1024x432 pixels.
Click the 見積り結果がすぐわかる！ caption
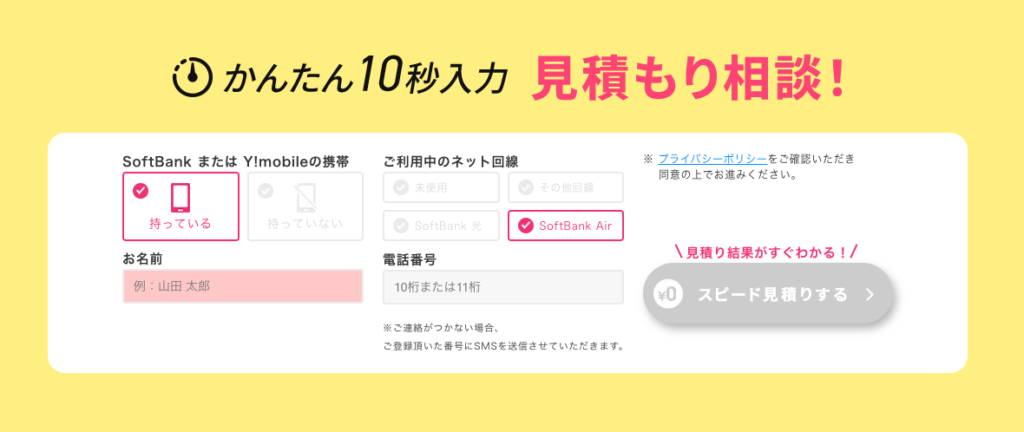click(x=767, y=252)
